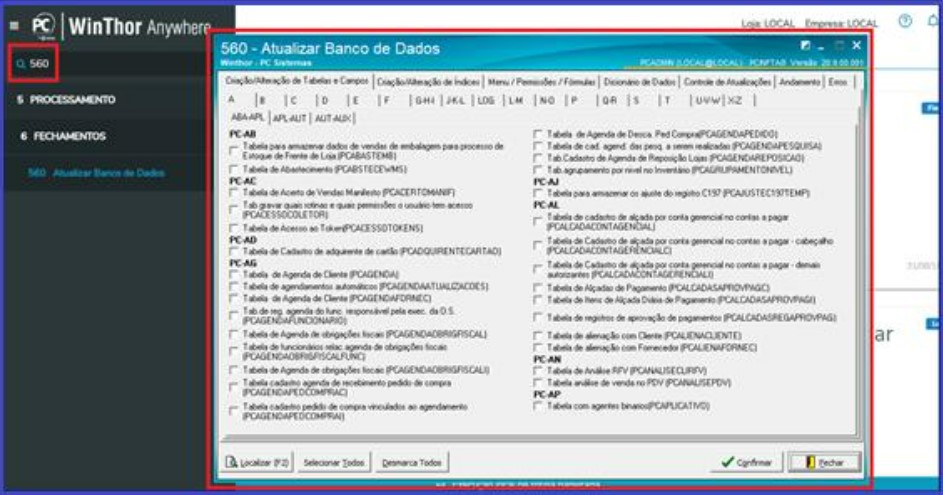Check PCABASTEMB table checkbox
This screenshot has height=495, width=943.
click(233, 151)
